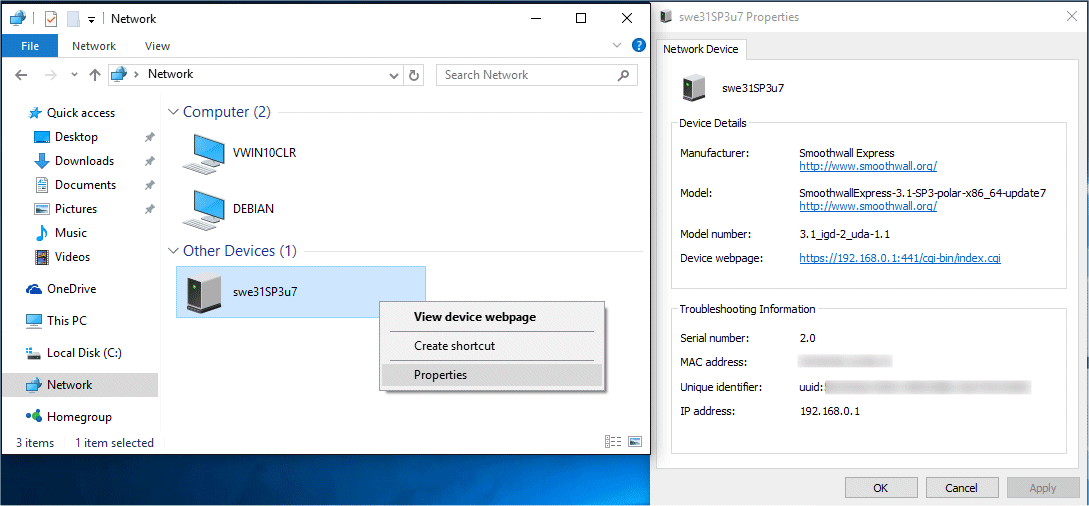Open the recent locations dropdown arrow

tap(74, 75)
